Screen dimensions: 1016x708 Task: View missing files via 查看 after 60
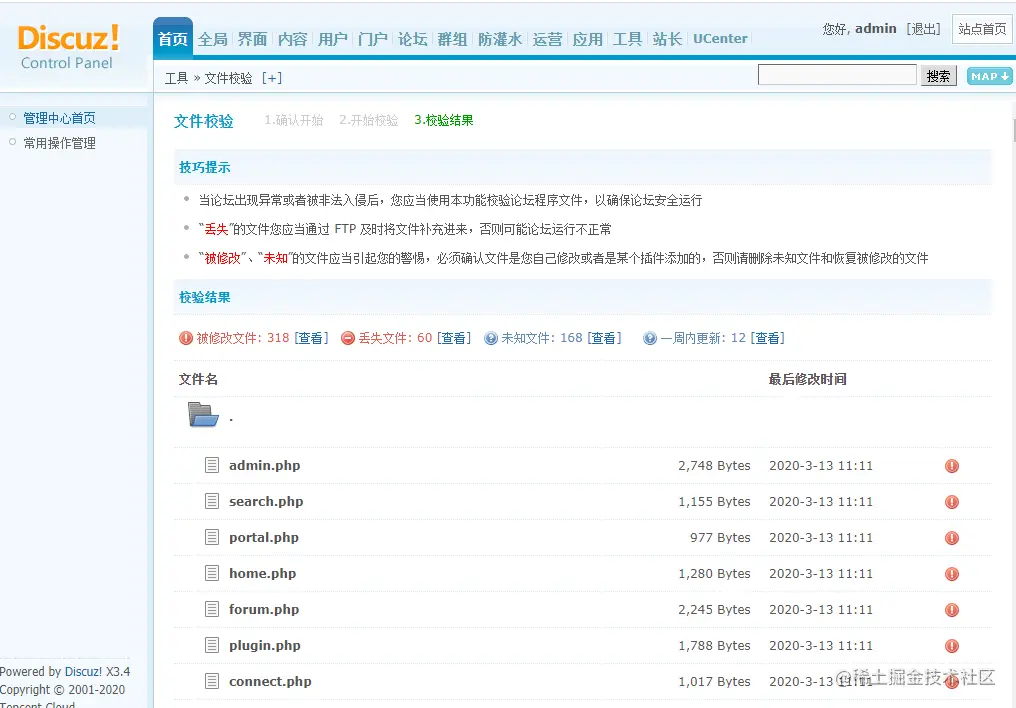point(454,338)
